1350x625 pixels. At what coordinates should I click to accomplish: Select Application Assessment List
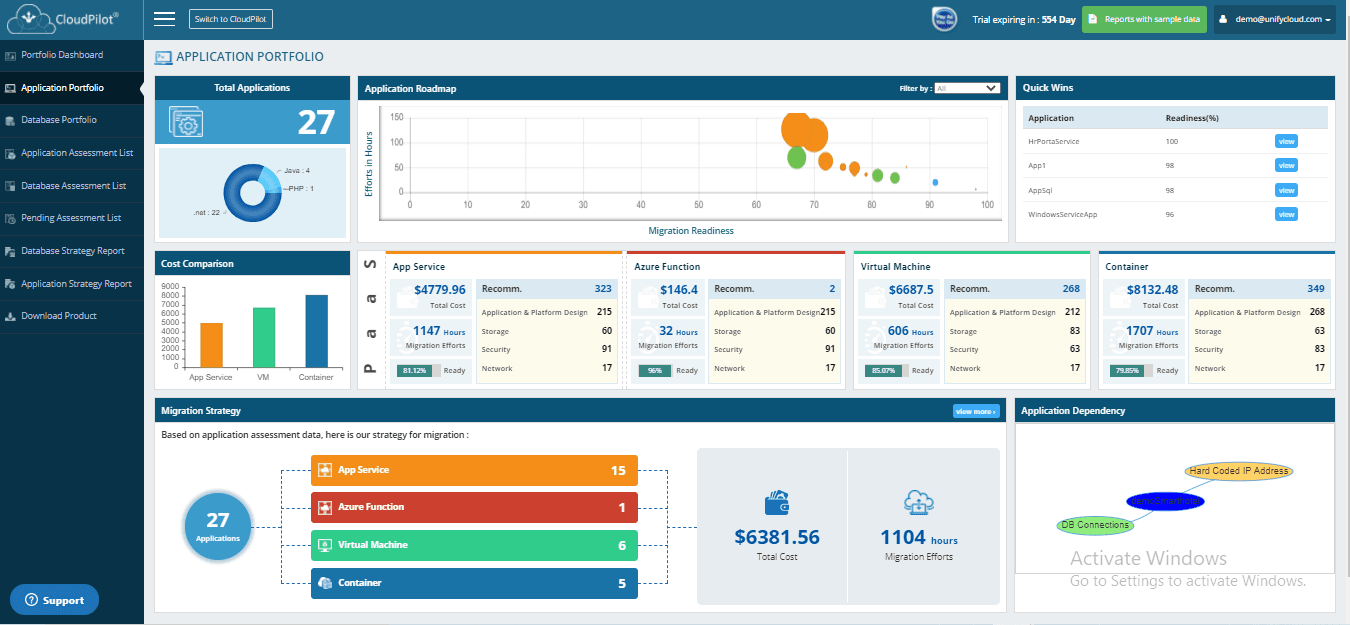tap(77, 153)
